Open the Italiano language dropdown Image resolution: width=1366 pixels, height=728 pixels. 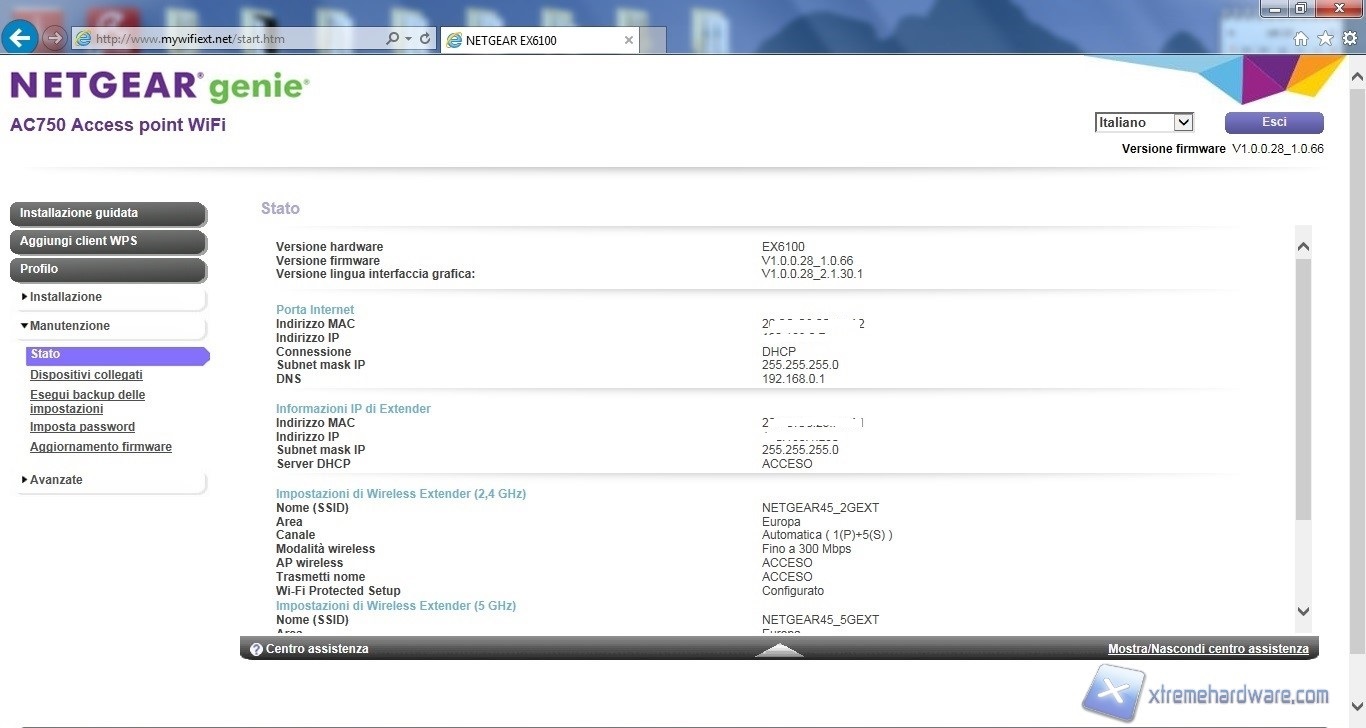click(1144, 122)
